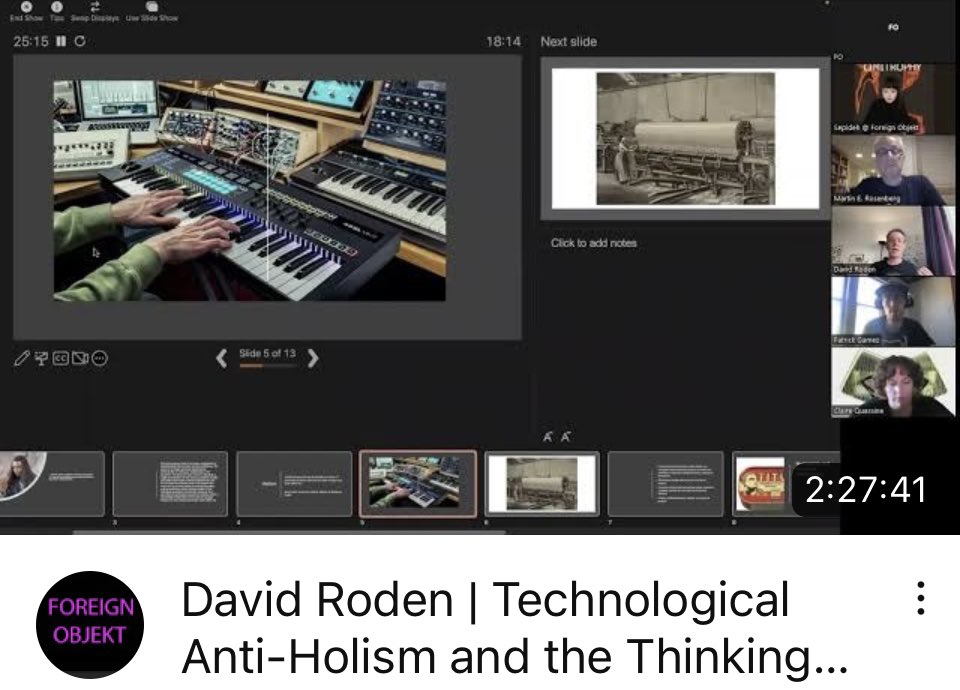Screen dimensions: 960x690
Task: Open the more options ellipsis icon
Action: click(x=100, y=358)
